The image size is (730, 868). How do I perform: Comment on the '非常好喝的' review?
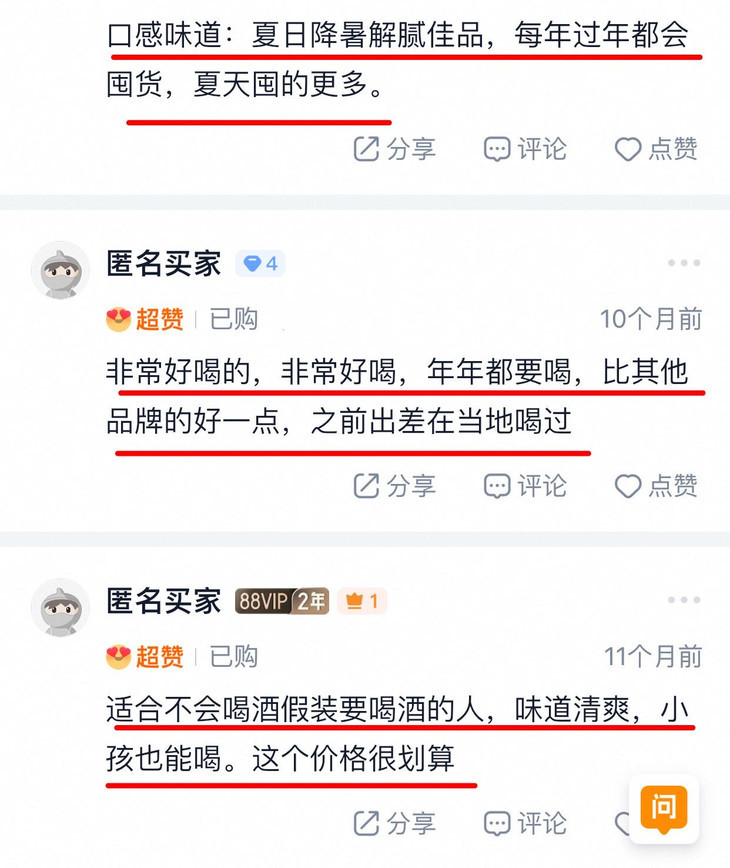(525, 486)
